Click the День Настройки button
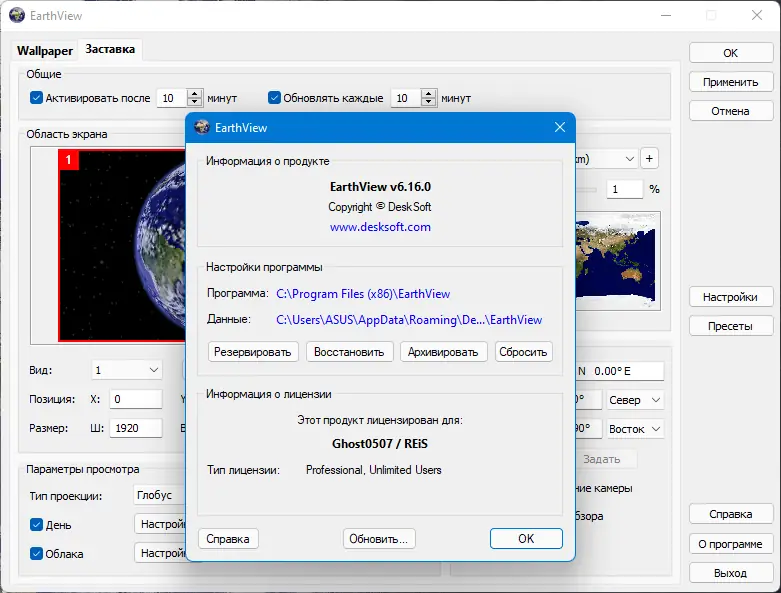This screenshot has width=781, height=593. click(160, 524)
